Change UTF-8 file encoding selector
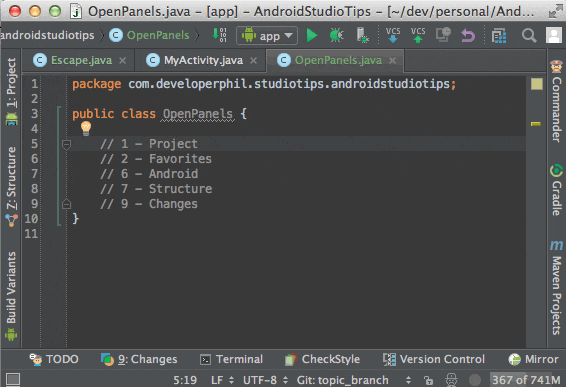Image resolution: width=567 pixels, height=387 pixels. coord(265,380)
